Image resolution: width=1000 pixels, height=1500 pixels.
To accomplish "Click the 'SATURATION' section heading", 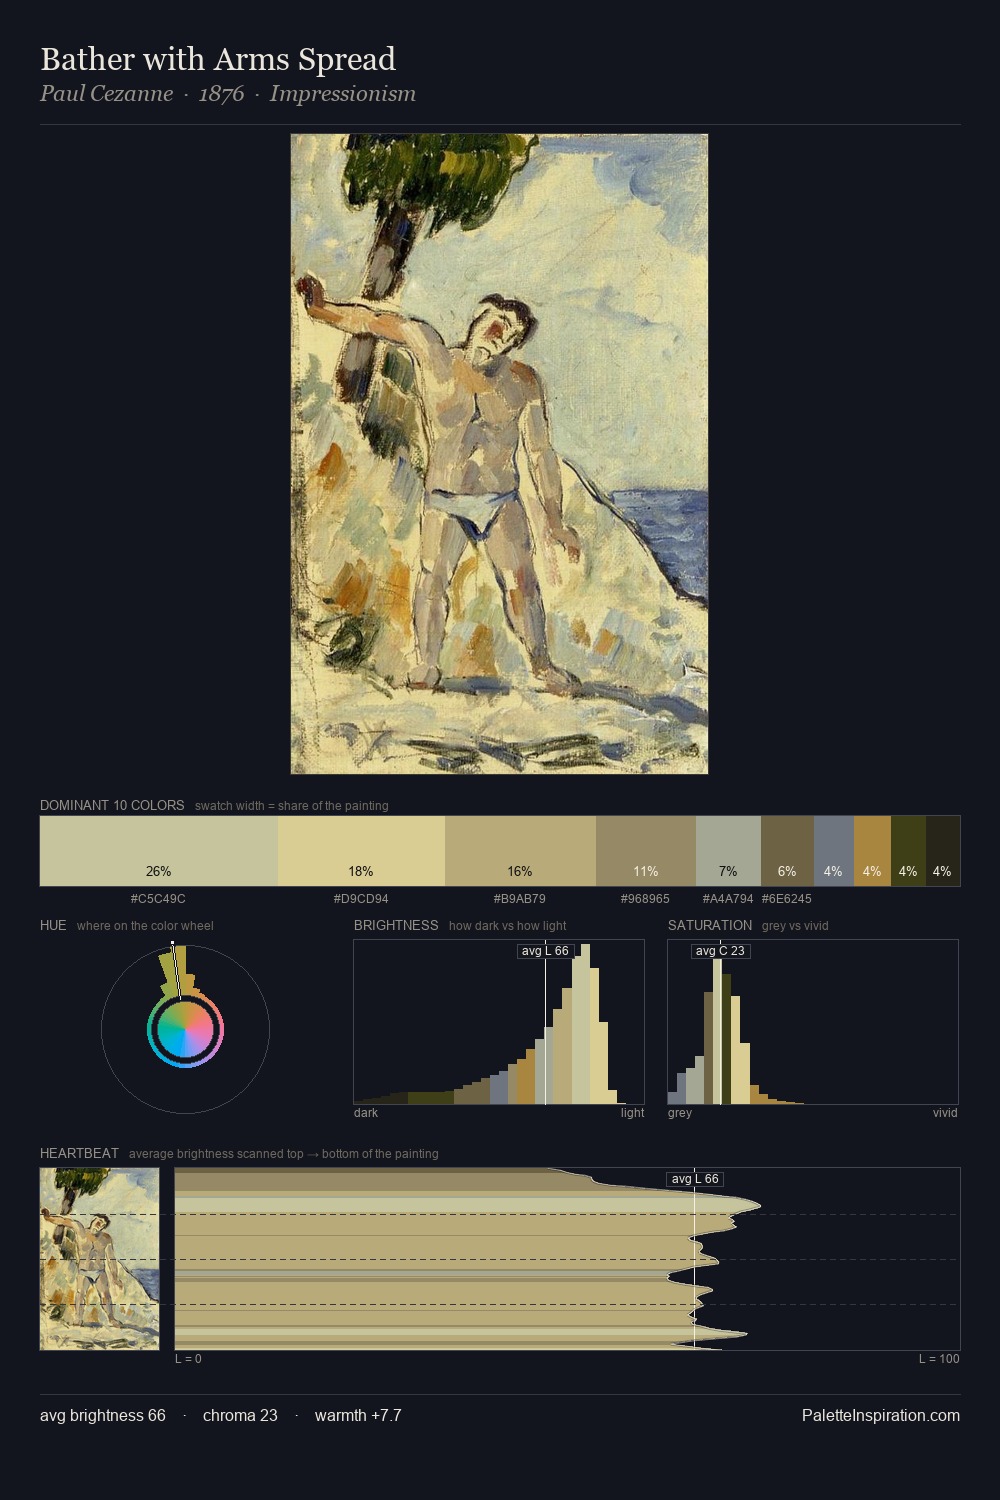I will pos(710,925).
